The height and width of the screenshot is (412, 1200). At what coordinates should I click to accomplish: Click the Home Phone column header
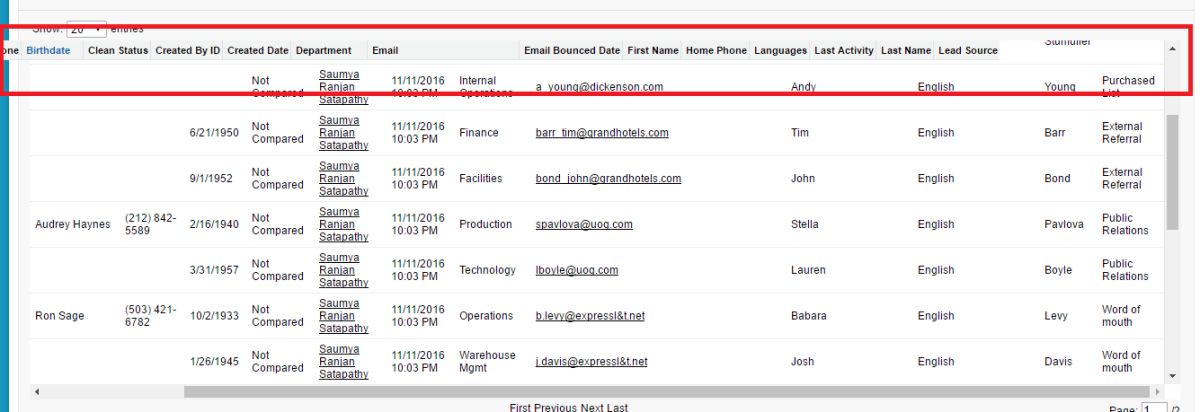tap(716, 51)
